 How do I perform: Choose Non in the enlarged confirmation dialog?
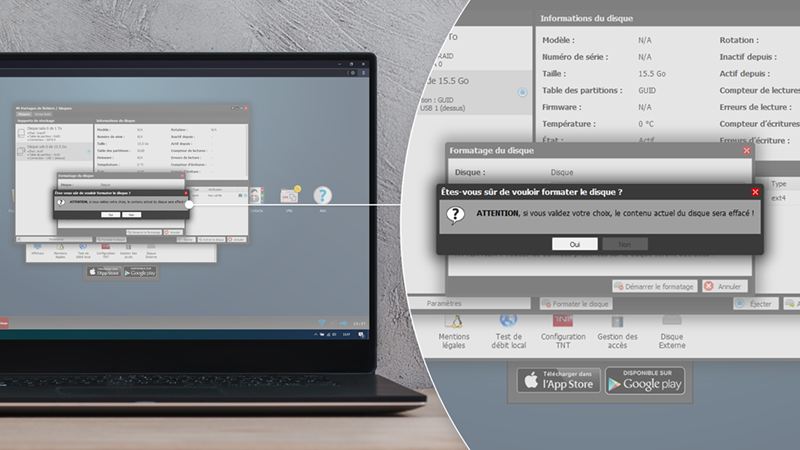pyautogui.click(x=625, y=244)
